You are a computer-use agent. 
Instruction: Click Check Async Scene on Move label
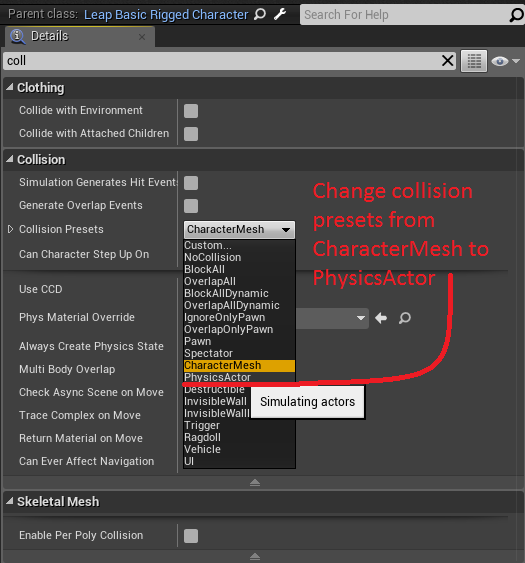(91, 392)
